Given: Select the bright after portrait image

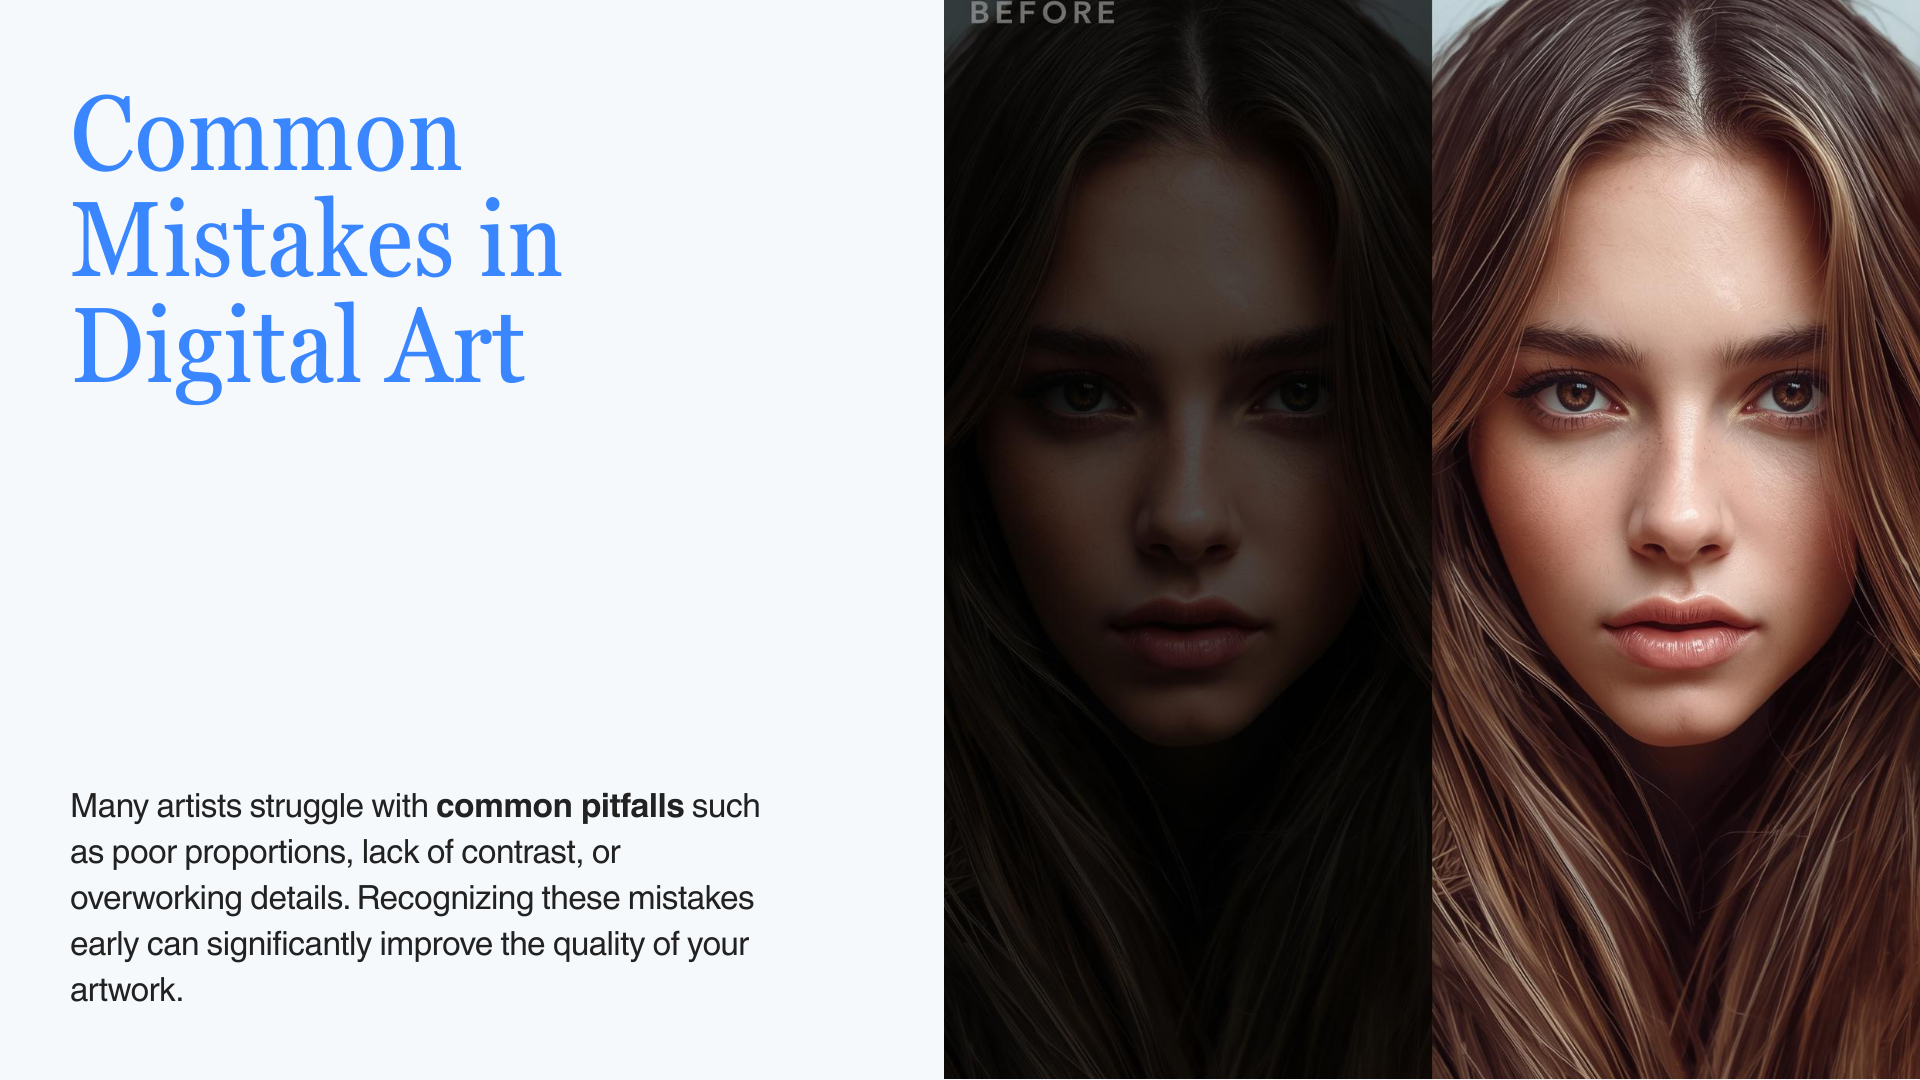Looking at the screenshot, I should click(1676, 540).
